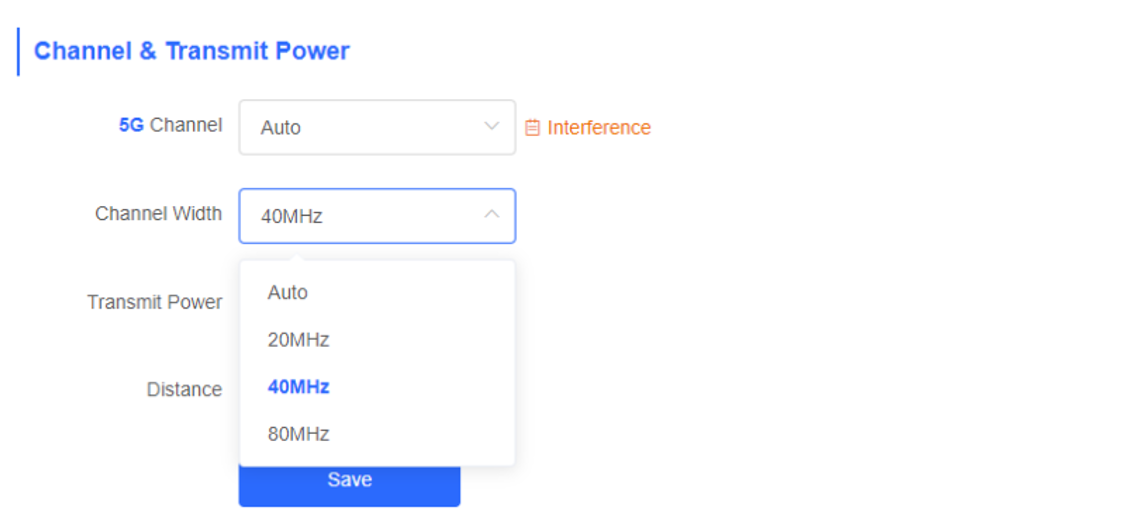Viewport: 1126px width, 528px height.
Task: Click the Auto value inside 5G Channel field
Action: [x=281, y=128]
